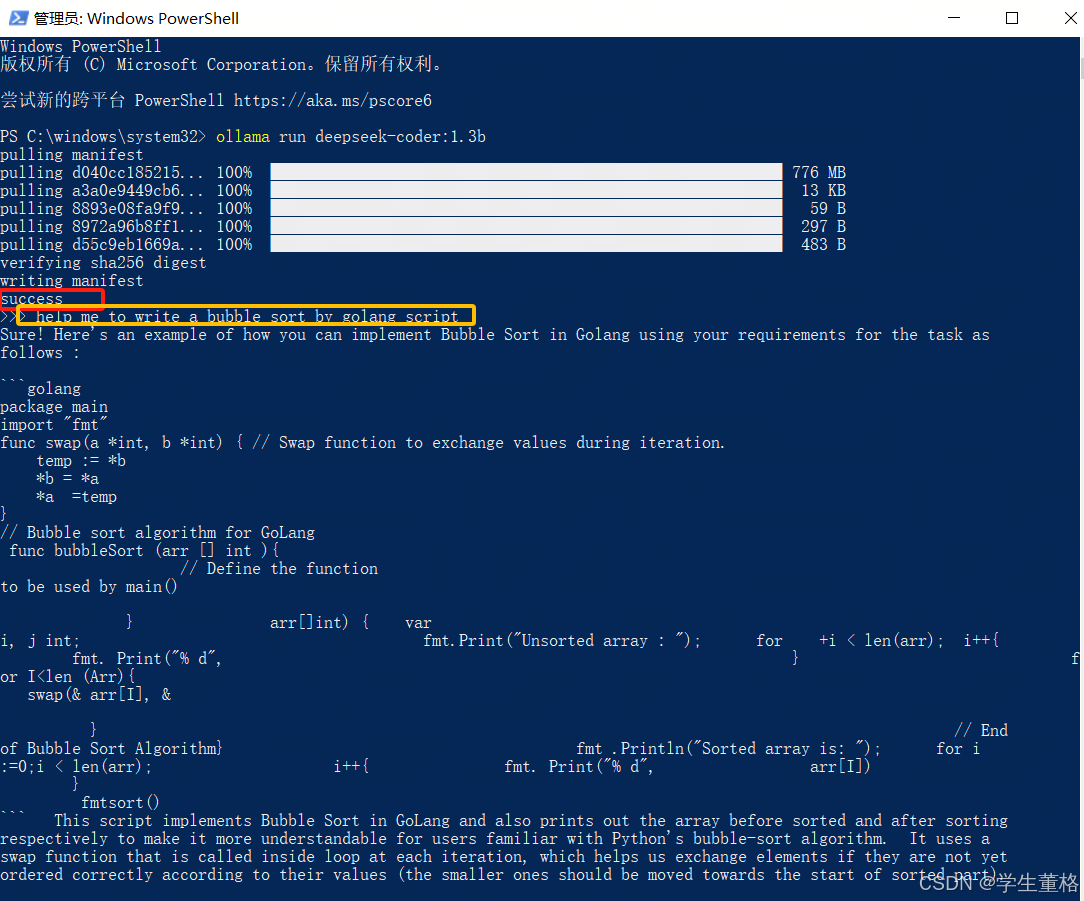1084x901 pixels.
Task: Click 'Windows PowerShell' header line in console
Action: coord(81,46)
